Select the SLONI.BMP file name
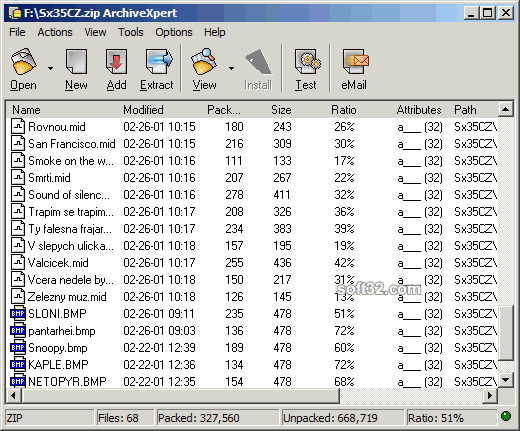 click(57, 314)
